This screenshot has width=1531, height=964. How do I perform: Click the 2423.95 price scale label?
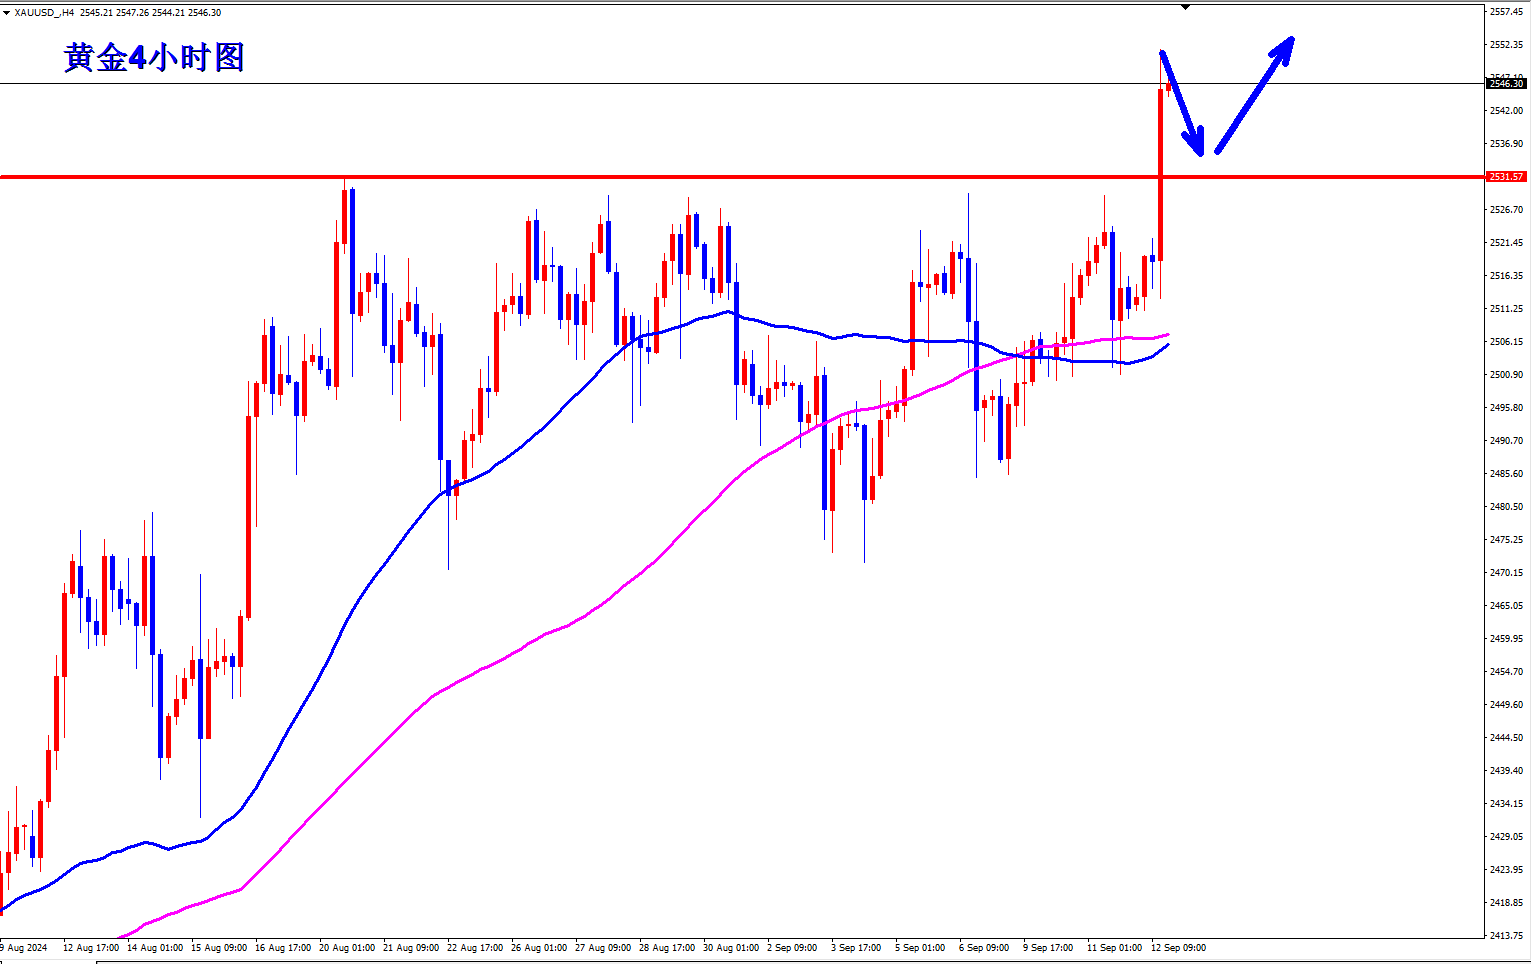1506,870
